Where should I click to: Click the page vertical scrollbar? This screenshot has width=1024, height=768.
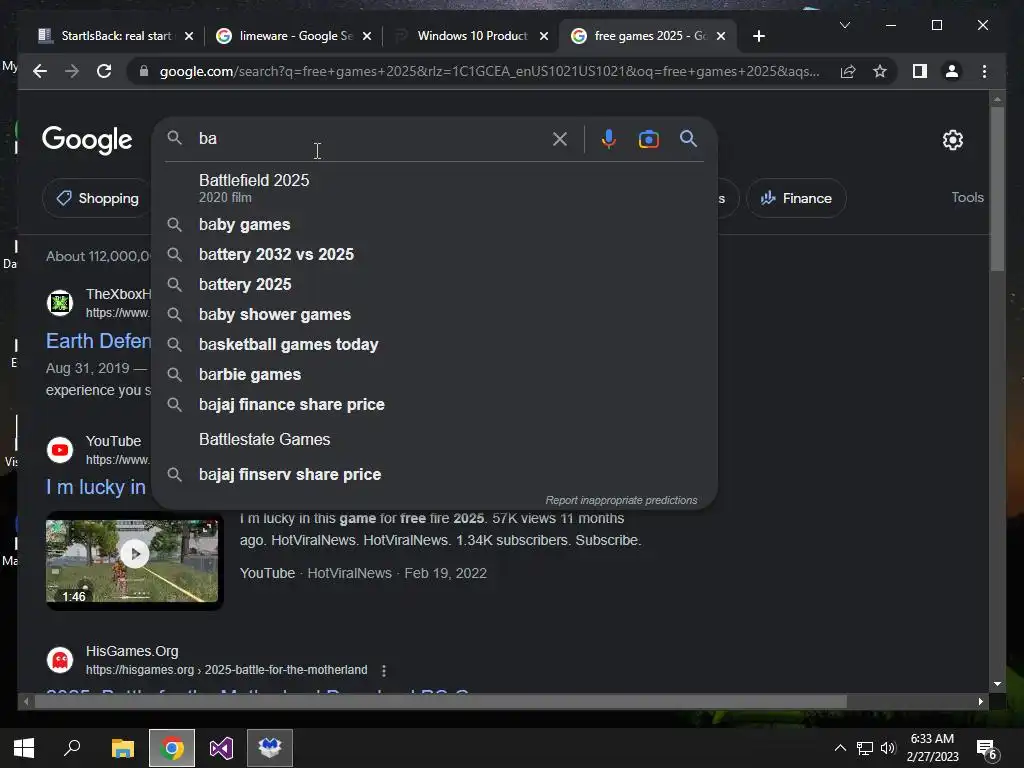[997, 188]
